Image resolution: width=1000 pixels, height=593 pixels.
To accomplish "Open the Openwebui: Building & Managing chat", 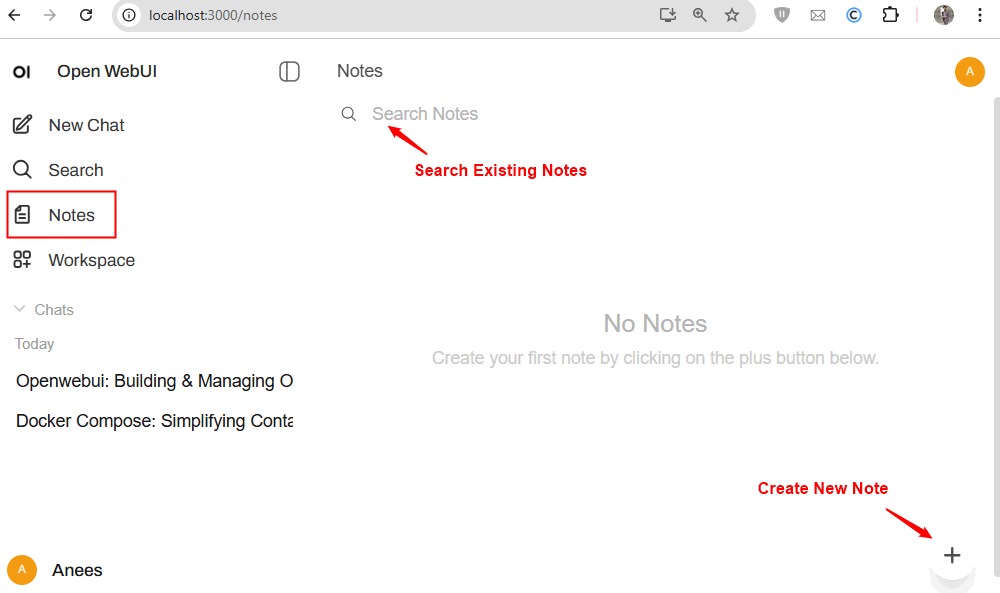I will 154,381.
